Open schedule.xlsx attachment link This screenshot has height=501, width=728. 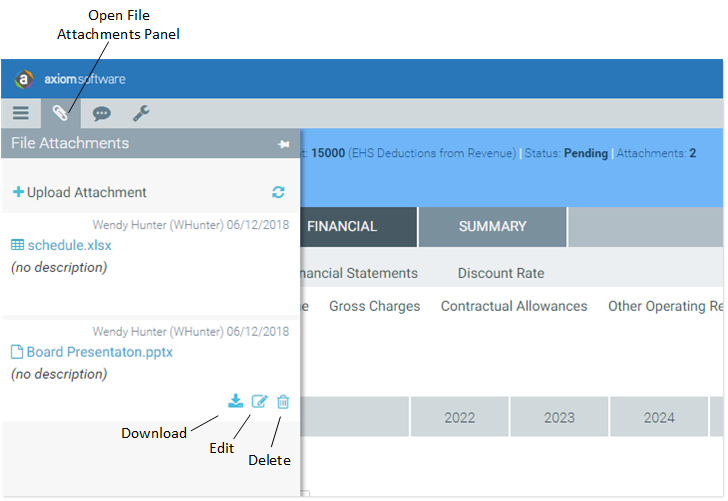pos(70,245)
